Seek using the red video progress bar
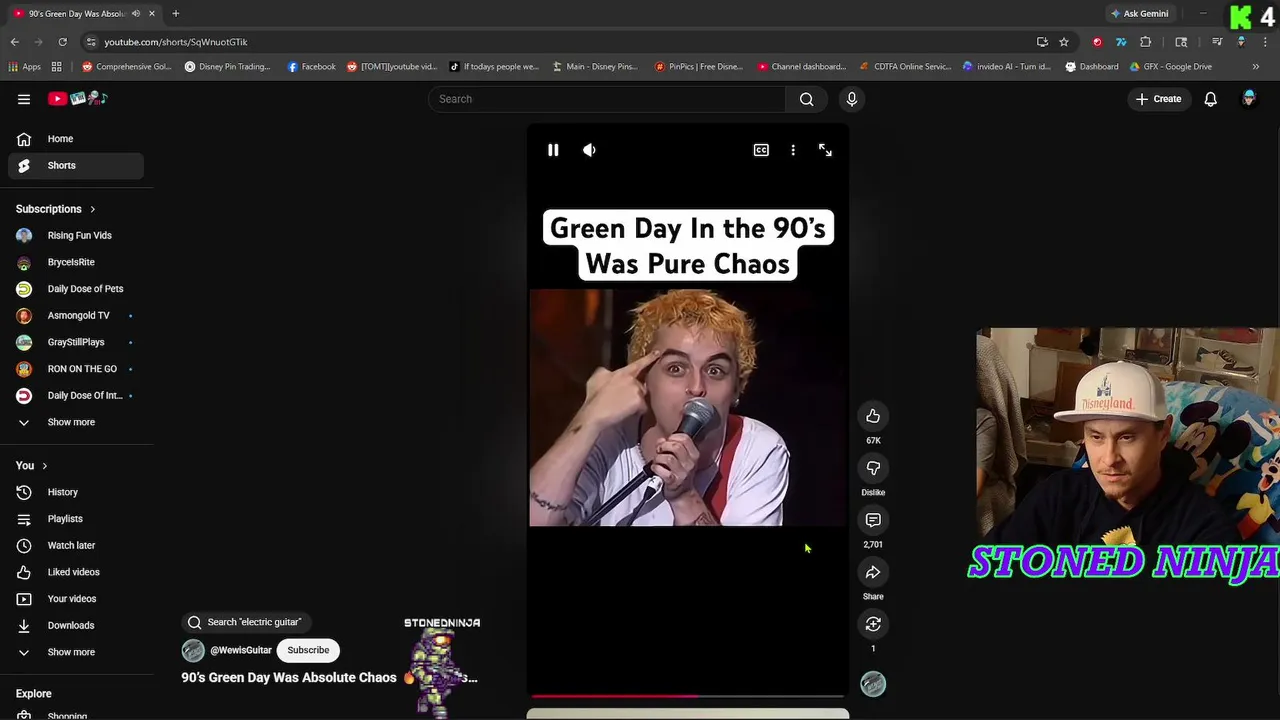Viewport: 1280px width, 720px height. pyautogui.click(x=688, y=695)
